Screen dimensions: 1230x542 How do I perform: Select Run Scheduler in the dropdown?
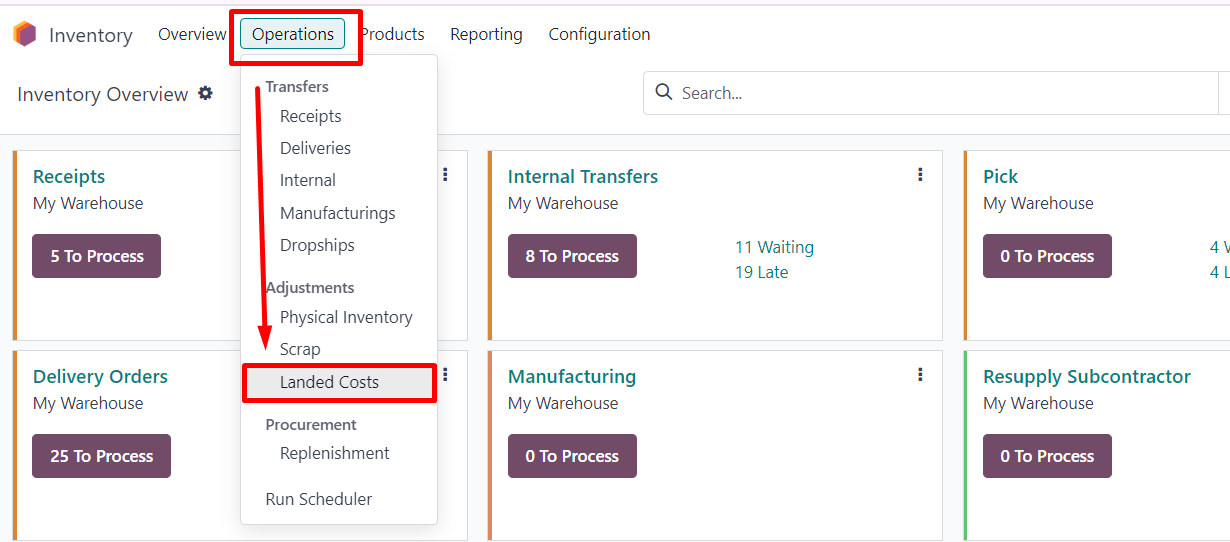click(319, 499)
